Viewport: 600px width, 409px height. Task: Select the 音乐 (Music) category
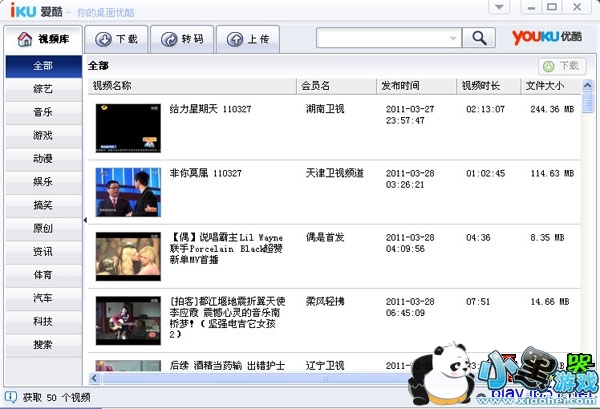[x=43, y=112]
